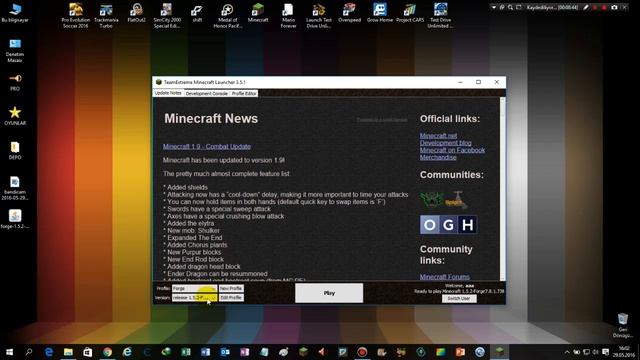Switch to the Update Notes tab
Viewport: 640px width, 360px height.
tap(168, 93)
